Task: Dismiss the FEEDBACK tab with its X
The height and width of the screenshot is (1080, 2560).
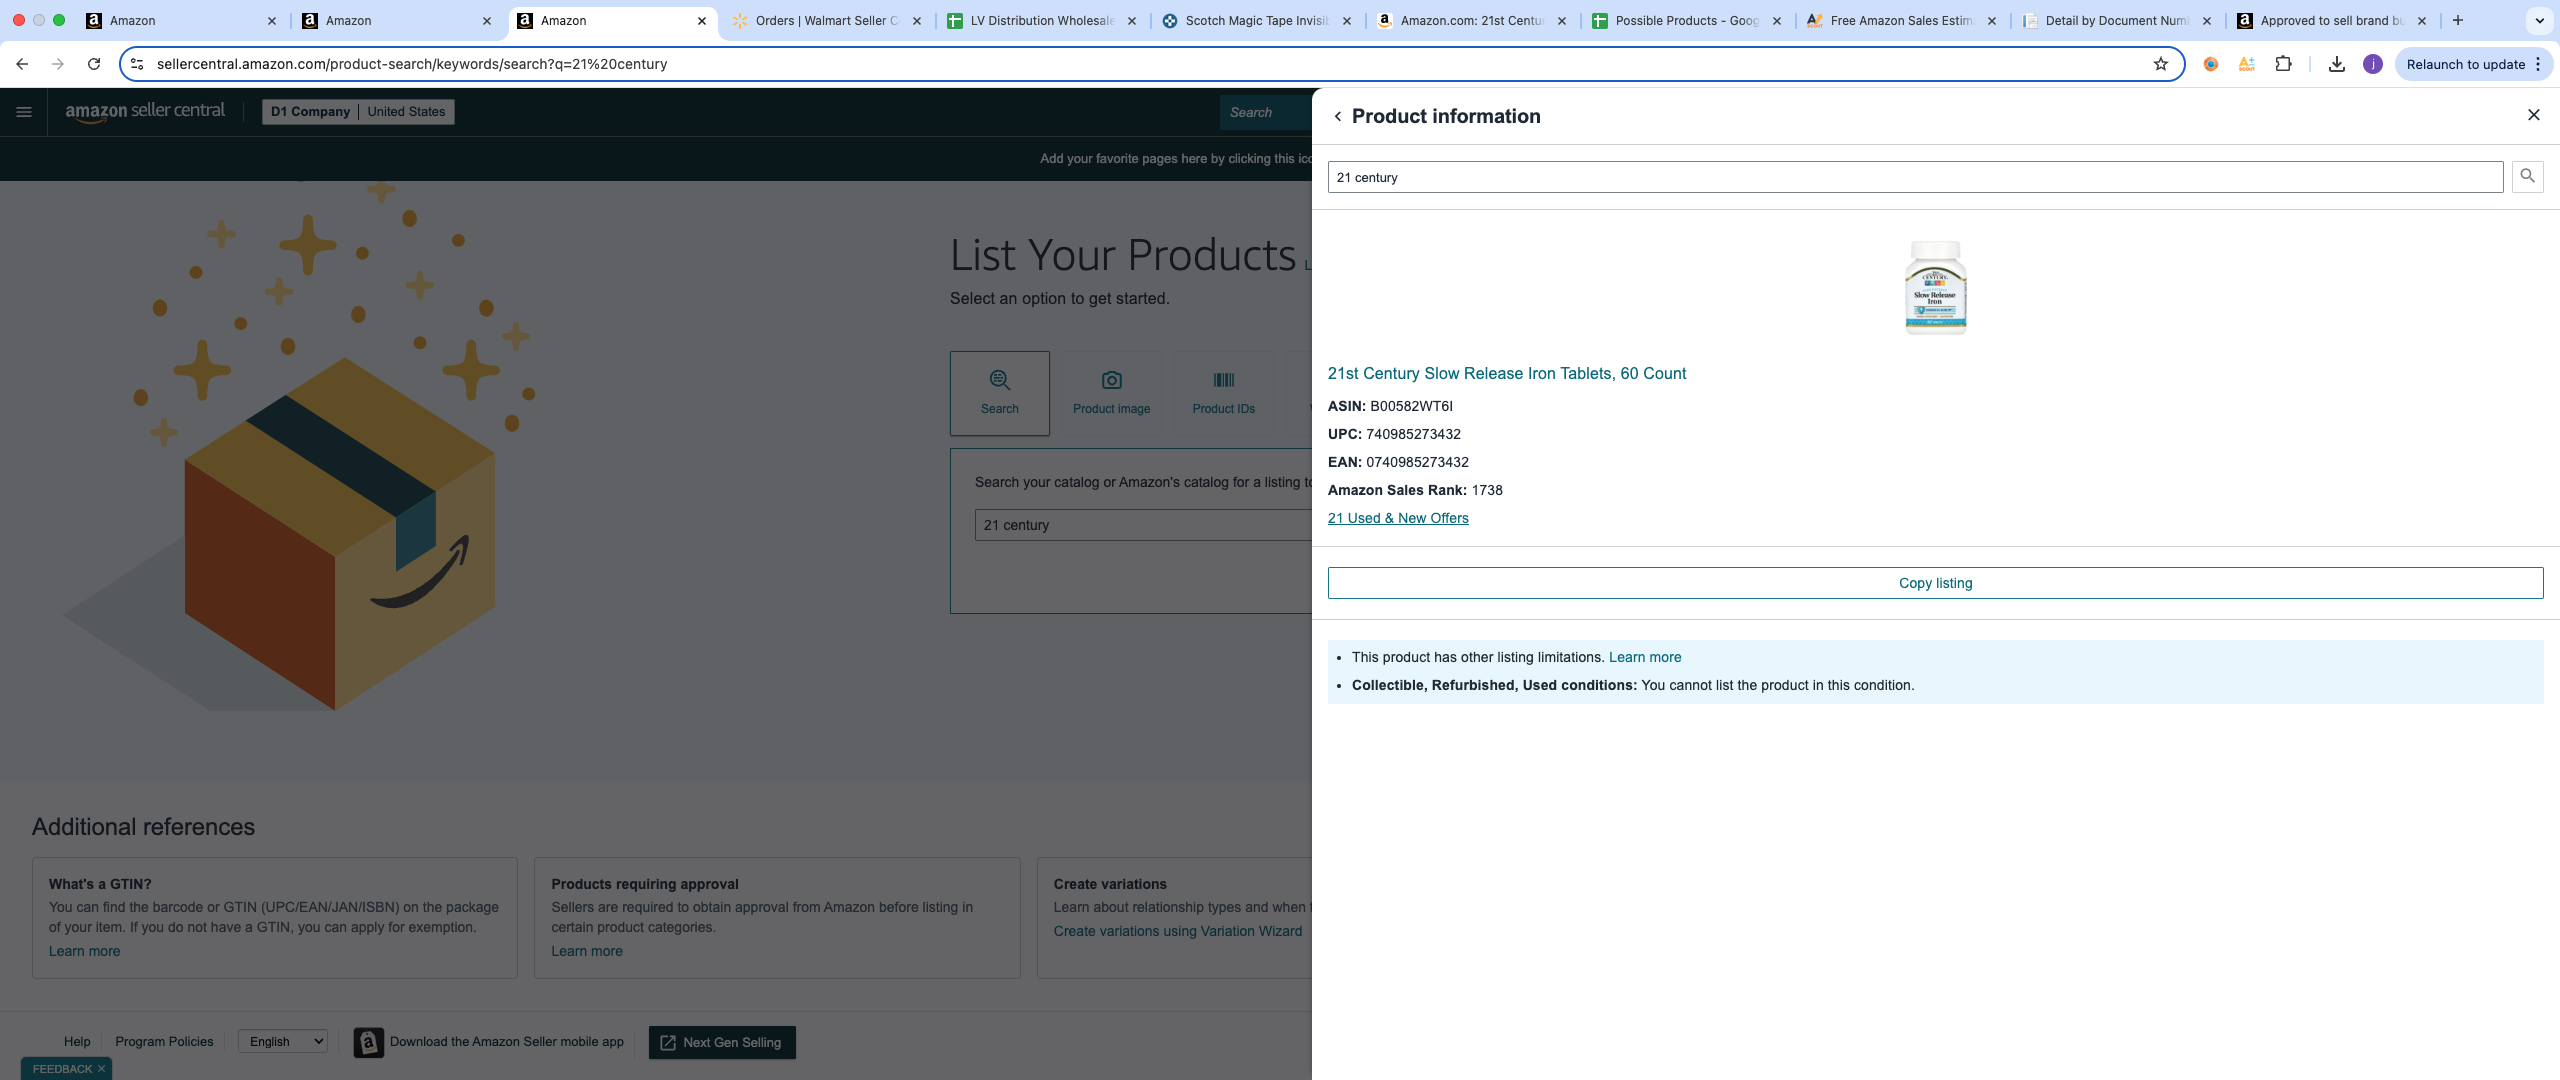Action: click(x=101, y=1069)
